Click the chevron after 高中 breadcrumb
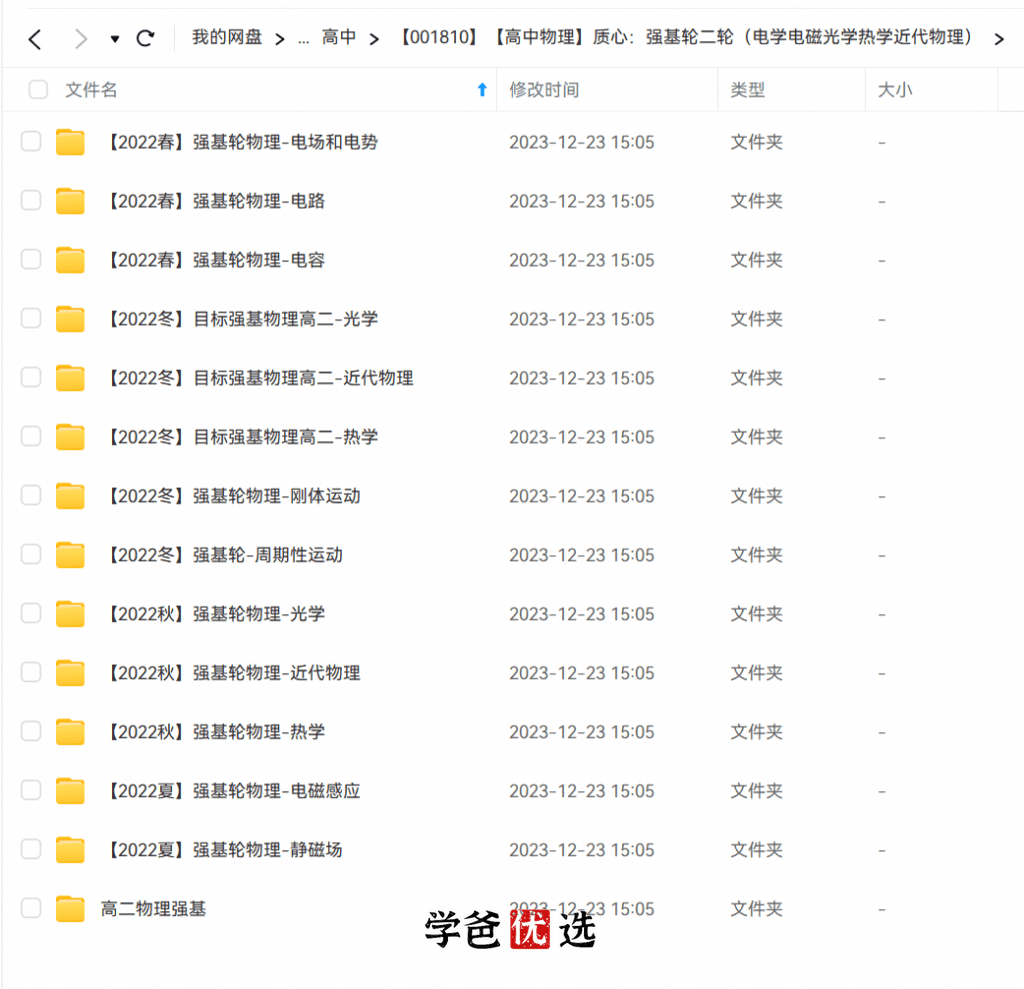This screenshot has height=989, width=1024. 374,39
